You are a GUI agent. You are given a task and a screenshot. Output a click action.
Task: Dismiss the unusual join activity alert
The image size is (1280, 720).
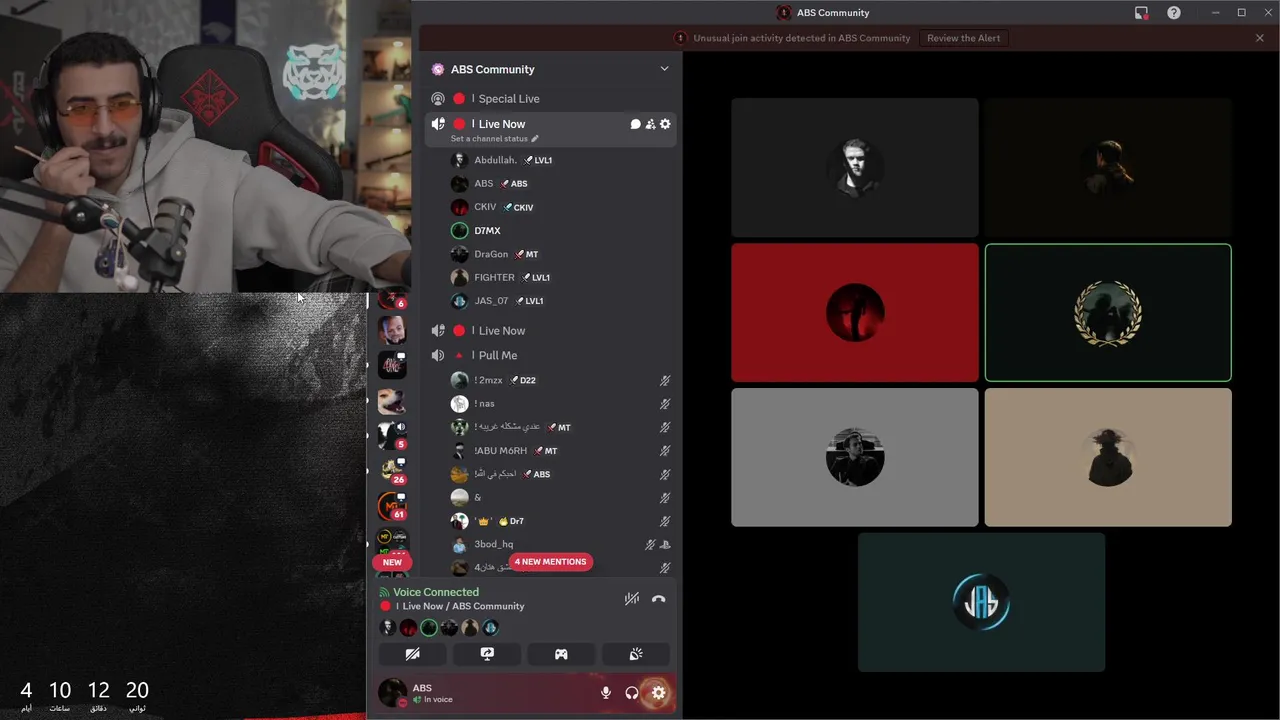click(x=1260, y=38)
